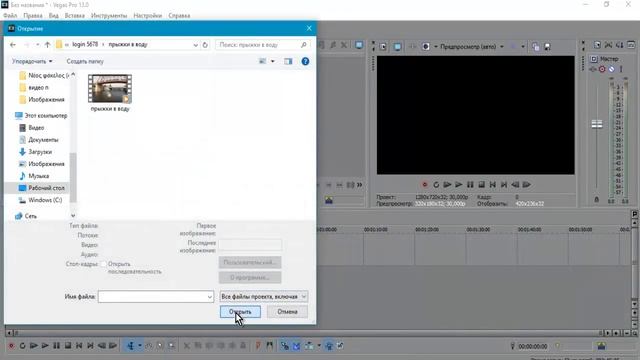
Task: Toggle the preview pane icon
Action: [288, 61]
